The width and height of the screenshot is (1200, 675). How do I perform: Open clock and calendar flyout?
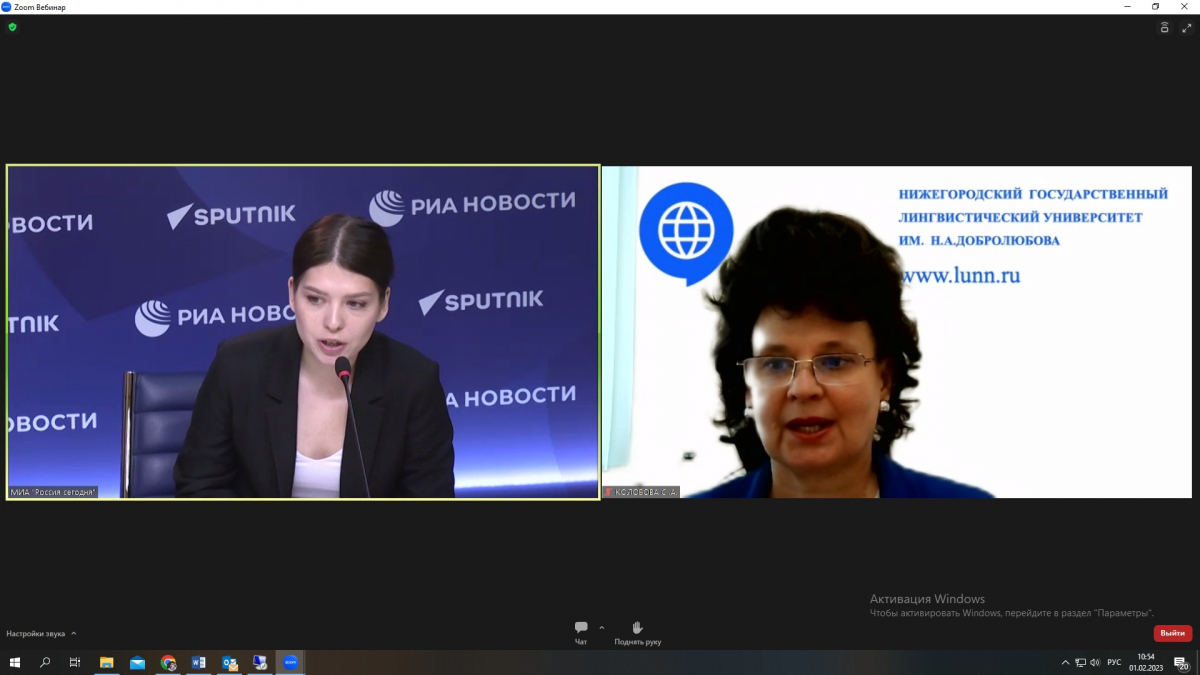[x=1145, y=662]
